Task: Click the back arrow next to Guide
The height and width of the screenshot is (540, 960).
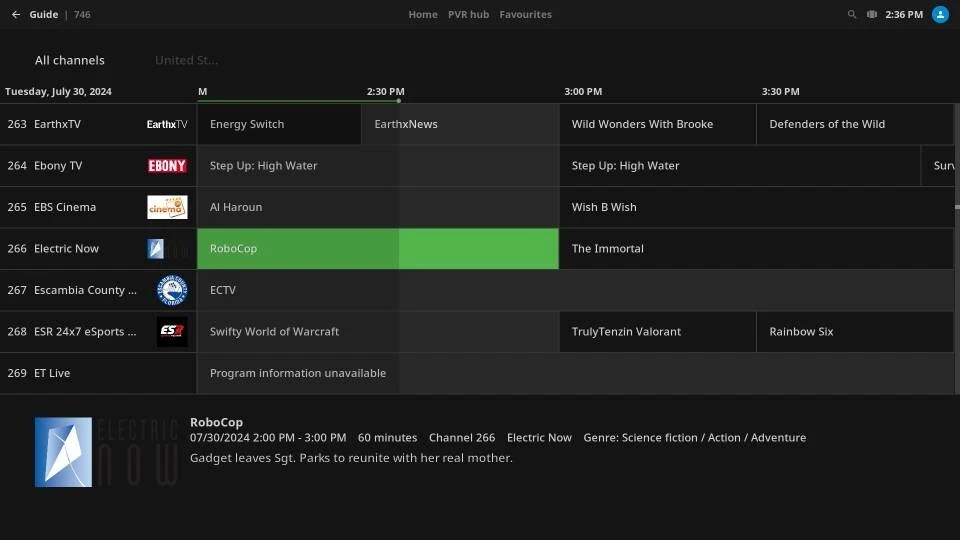Action: pyautogui.click(x=16, y=15)
